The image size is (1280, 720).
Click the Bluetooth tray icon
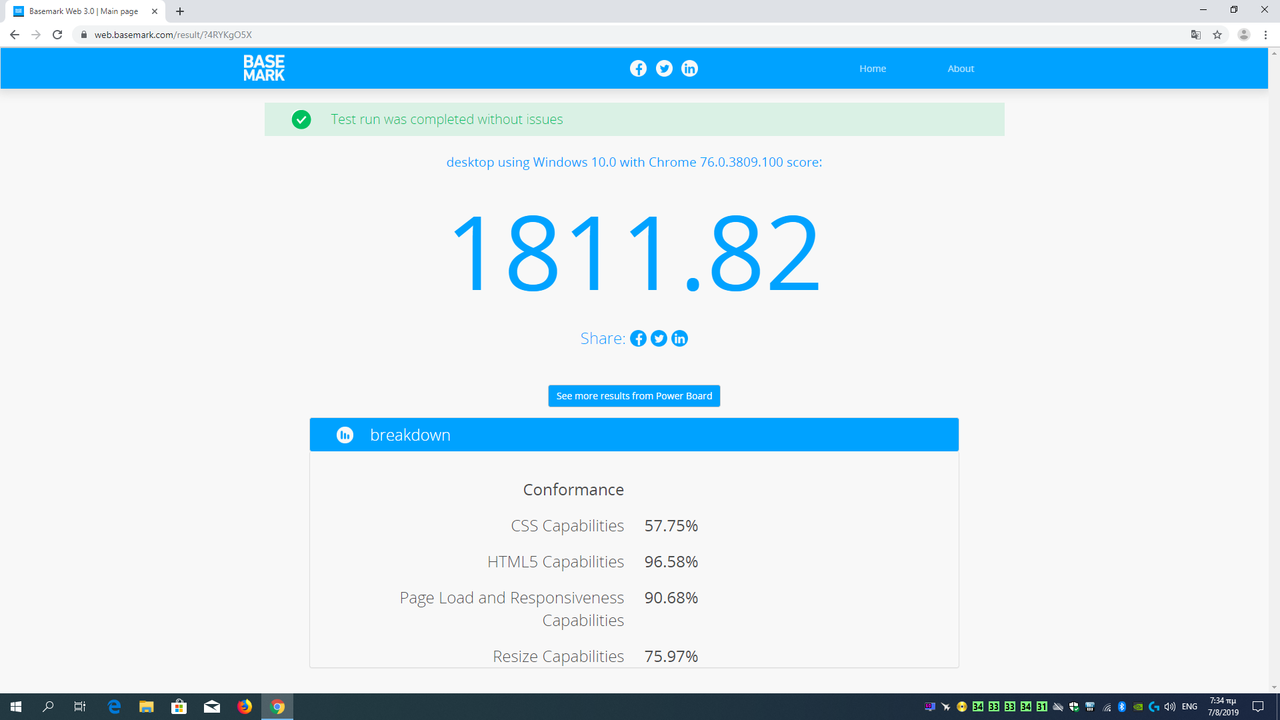(1122, 707)
